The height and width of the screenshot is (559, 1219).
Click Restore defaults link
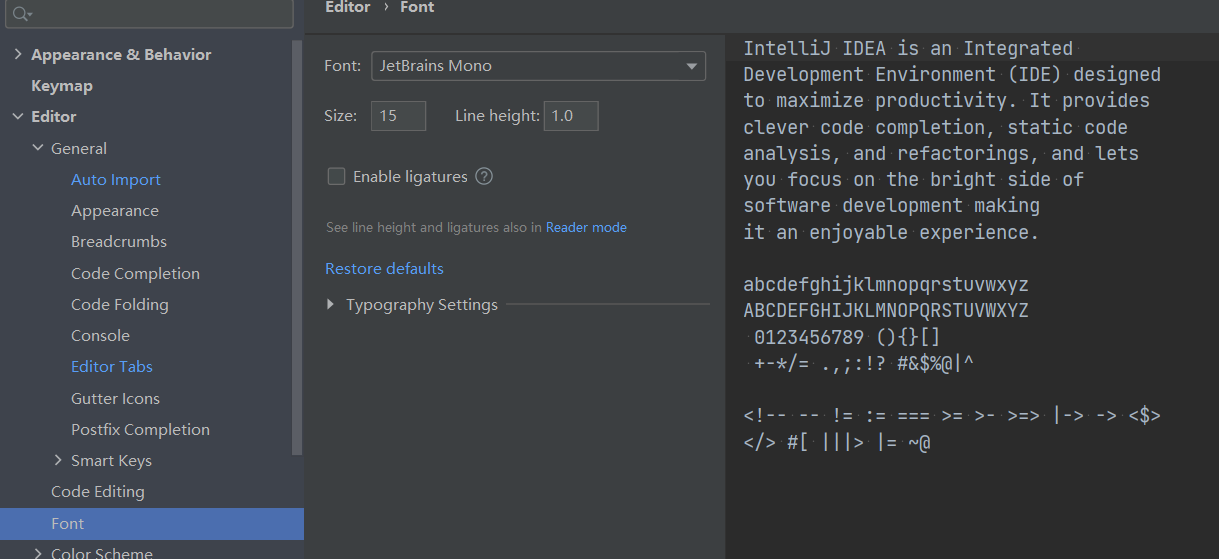pyautogui.click(x=384, y=269)
